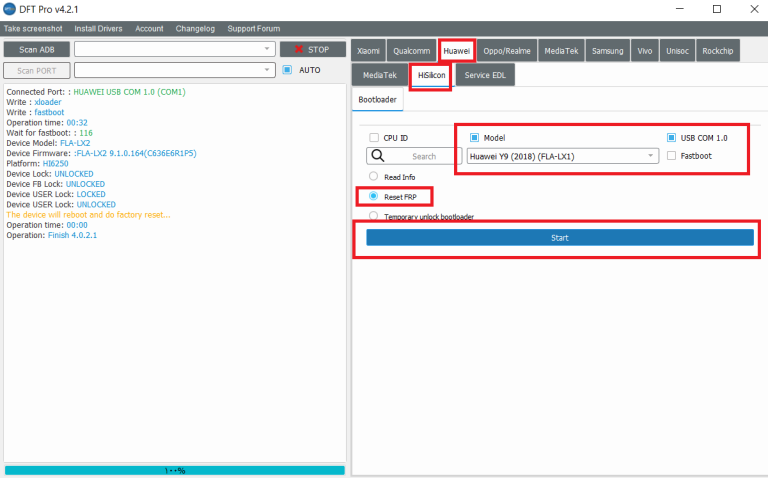This screenshot has width=768, height=478.
Task: Click the fastboot log entry
Action: (x=49, y=113)
